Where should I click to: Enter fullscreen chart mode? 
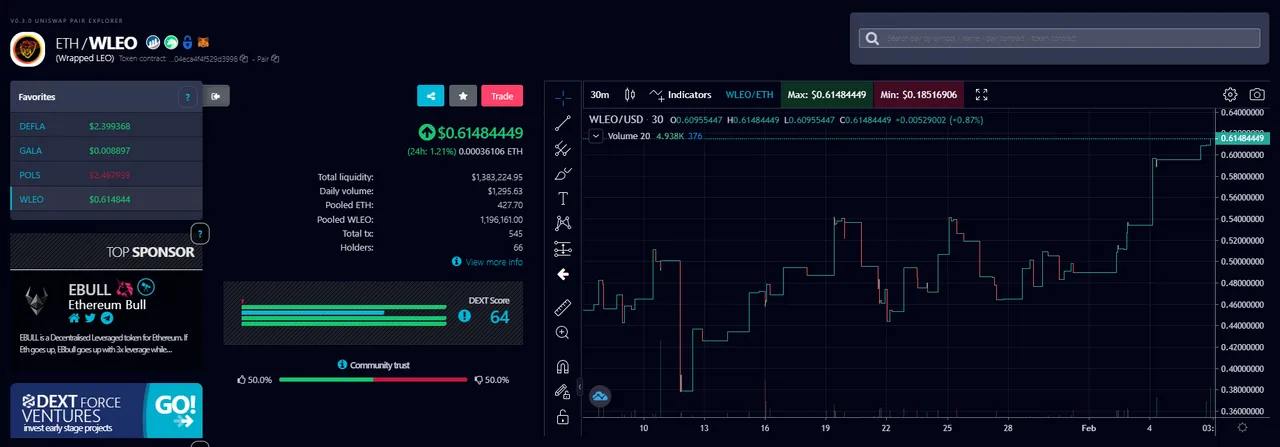(x=981, y=95)
